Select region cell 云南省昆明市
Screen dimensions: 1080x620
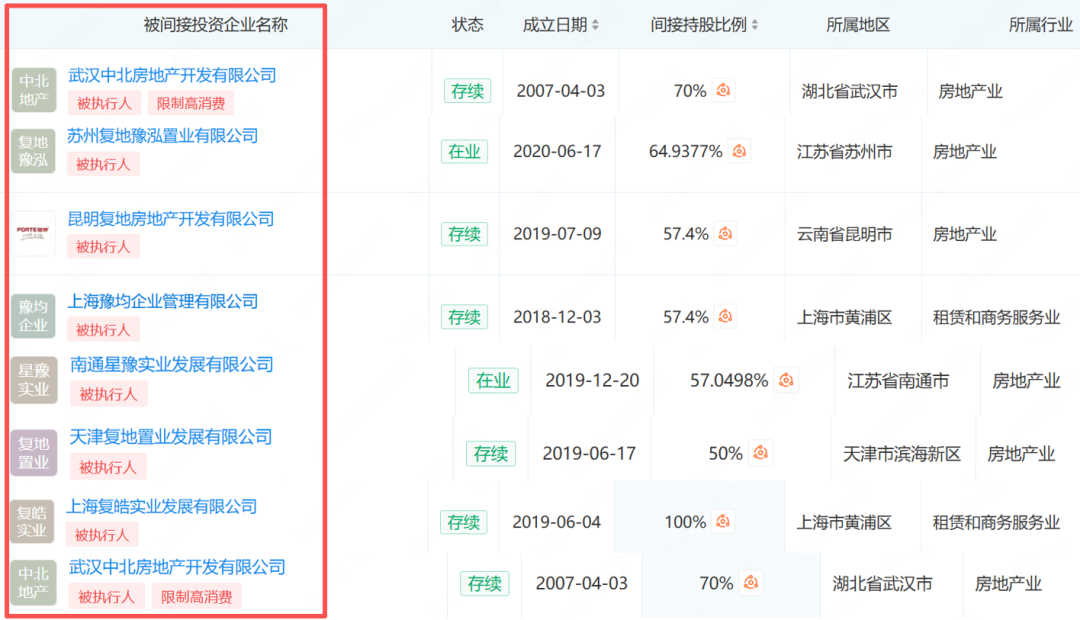(844, 234)
